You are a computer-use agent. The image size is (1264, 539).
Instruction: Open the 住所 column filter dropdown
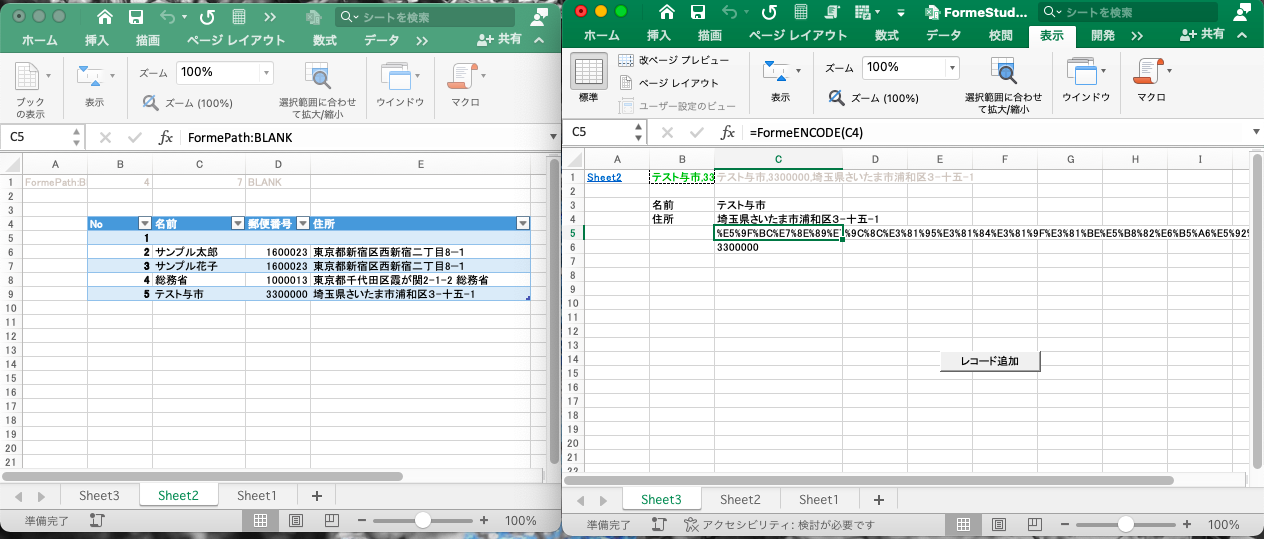(x=522, y=224)
